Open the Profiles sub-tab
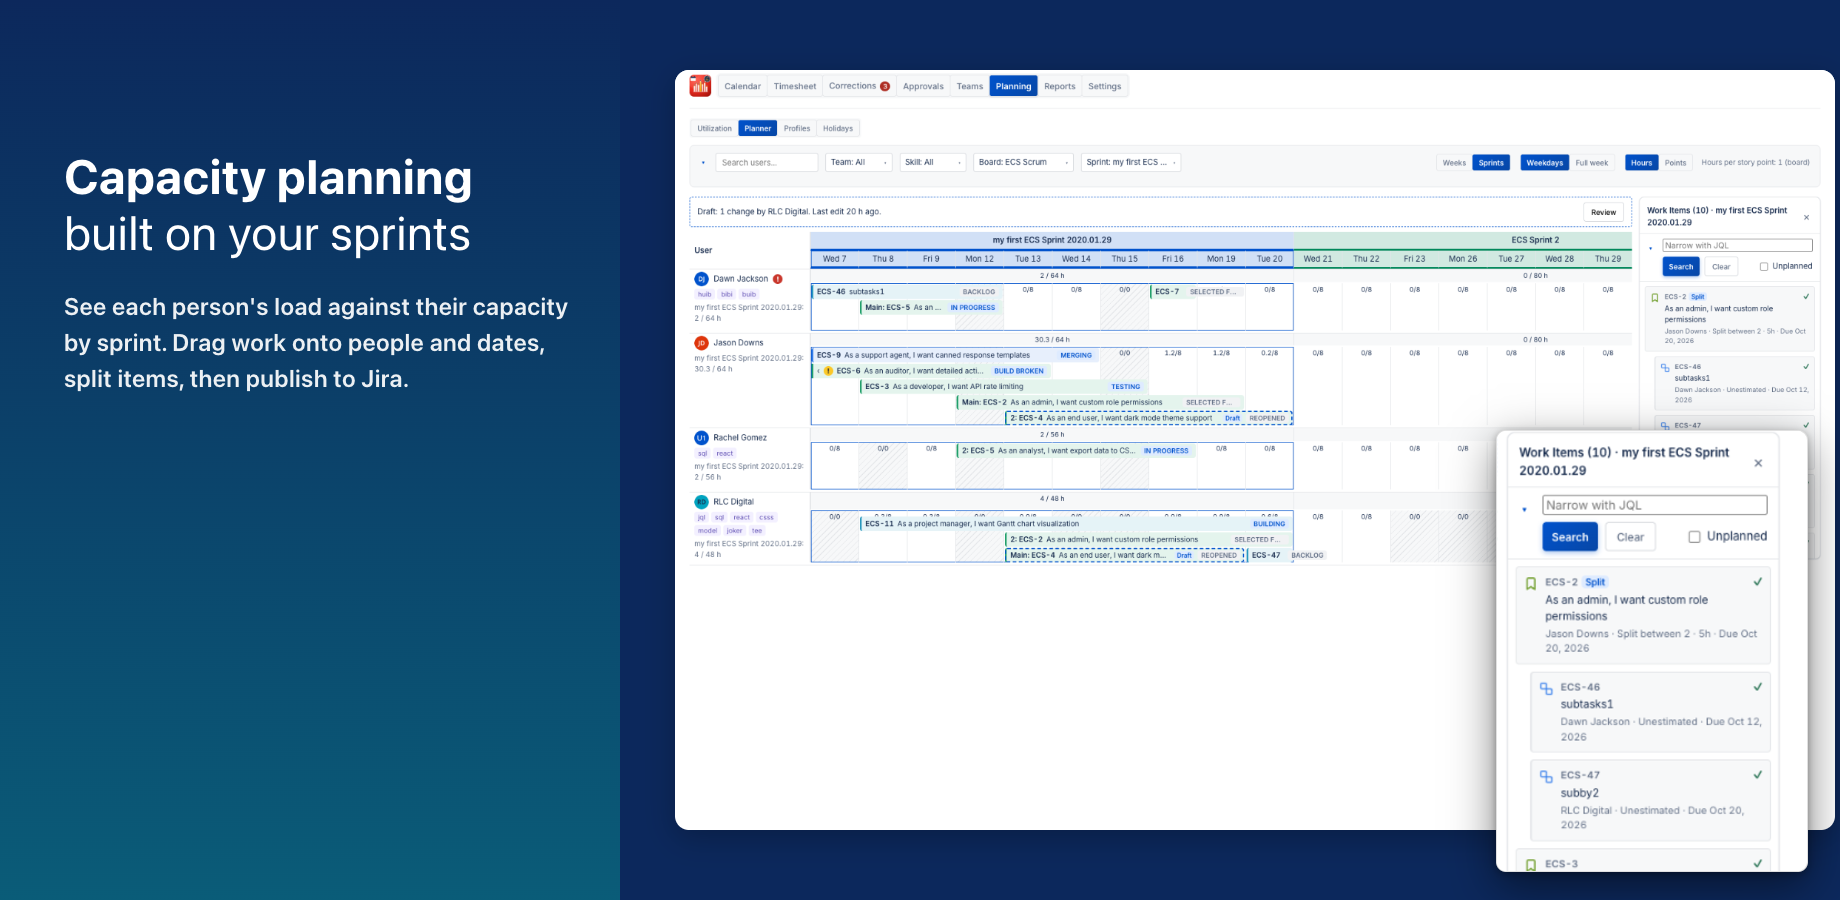The image size is (1840, 900). coord(797,129)
